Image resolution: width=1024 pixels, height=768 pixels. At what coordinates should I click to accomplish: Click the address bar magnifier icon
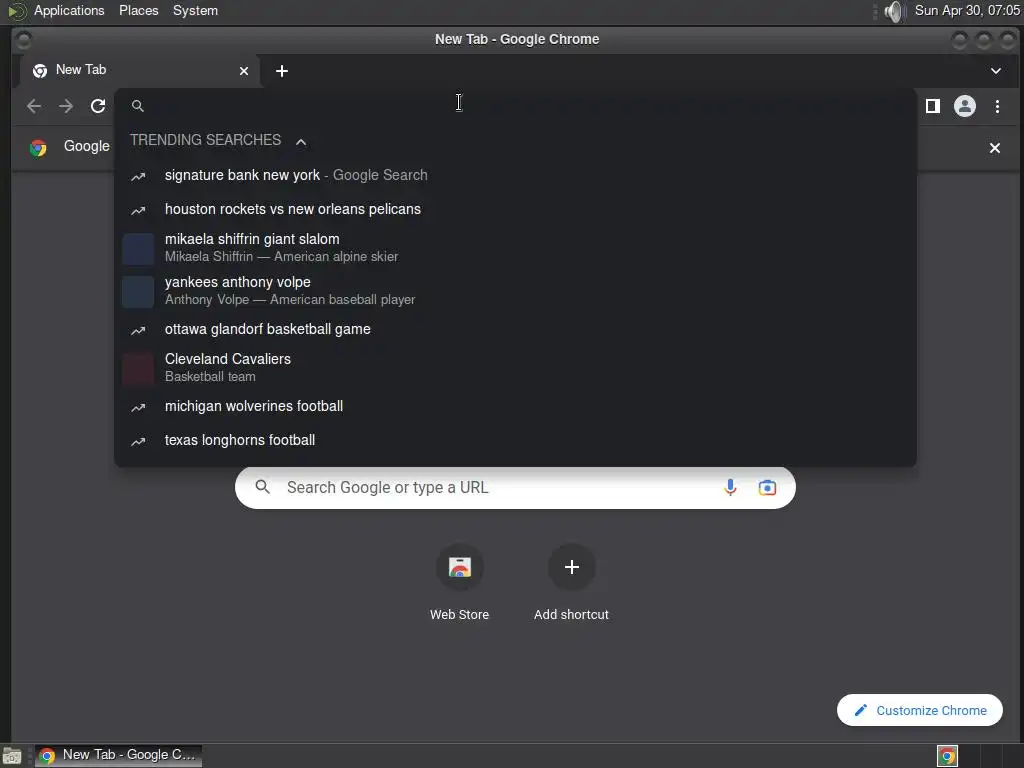[x=137, y=106]
